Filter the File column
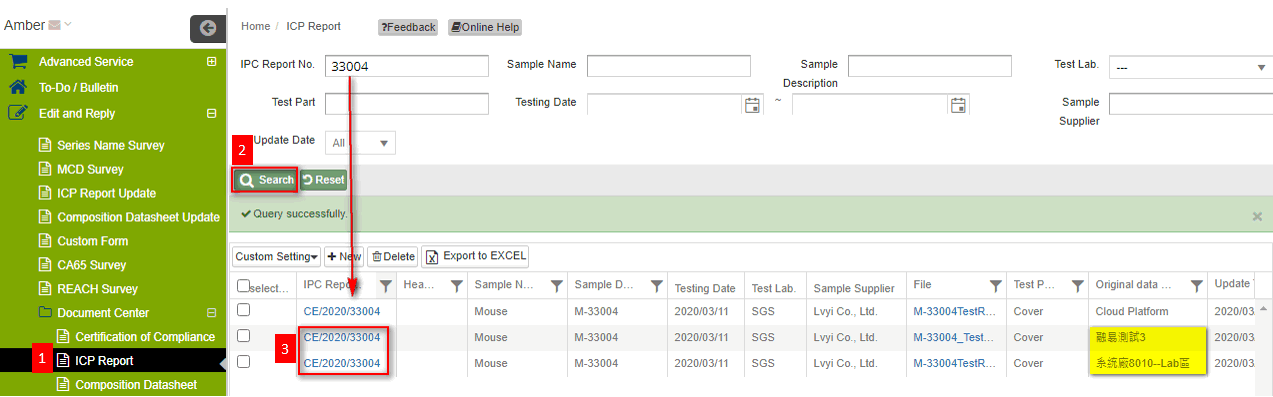This screenshot has height=397, width=1273. pyautogui.click(x=995, y=286)
